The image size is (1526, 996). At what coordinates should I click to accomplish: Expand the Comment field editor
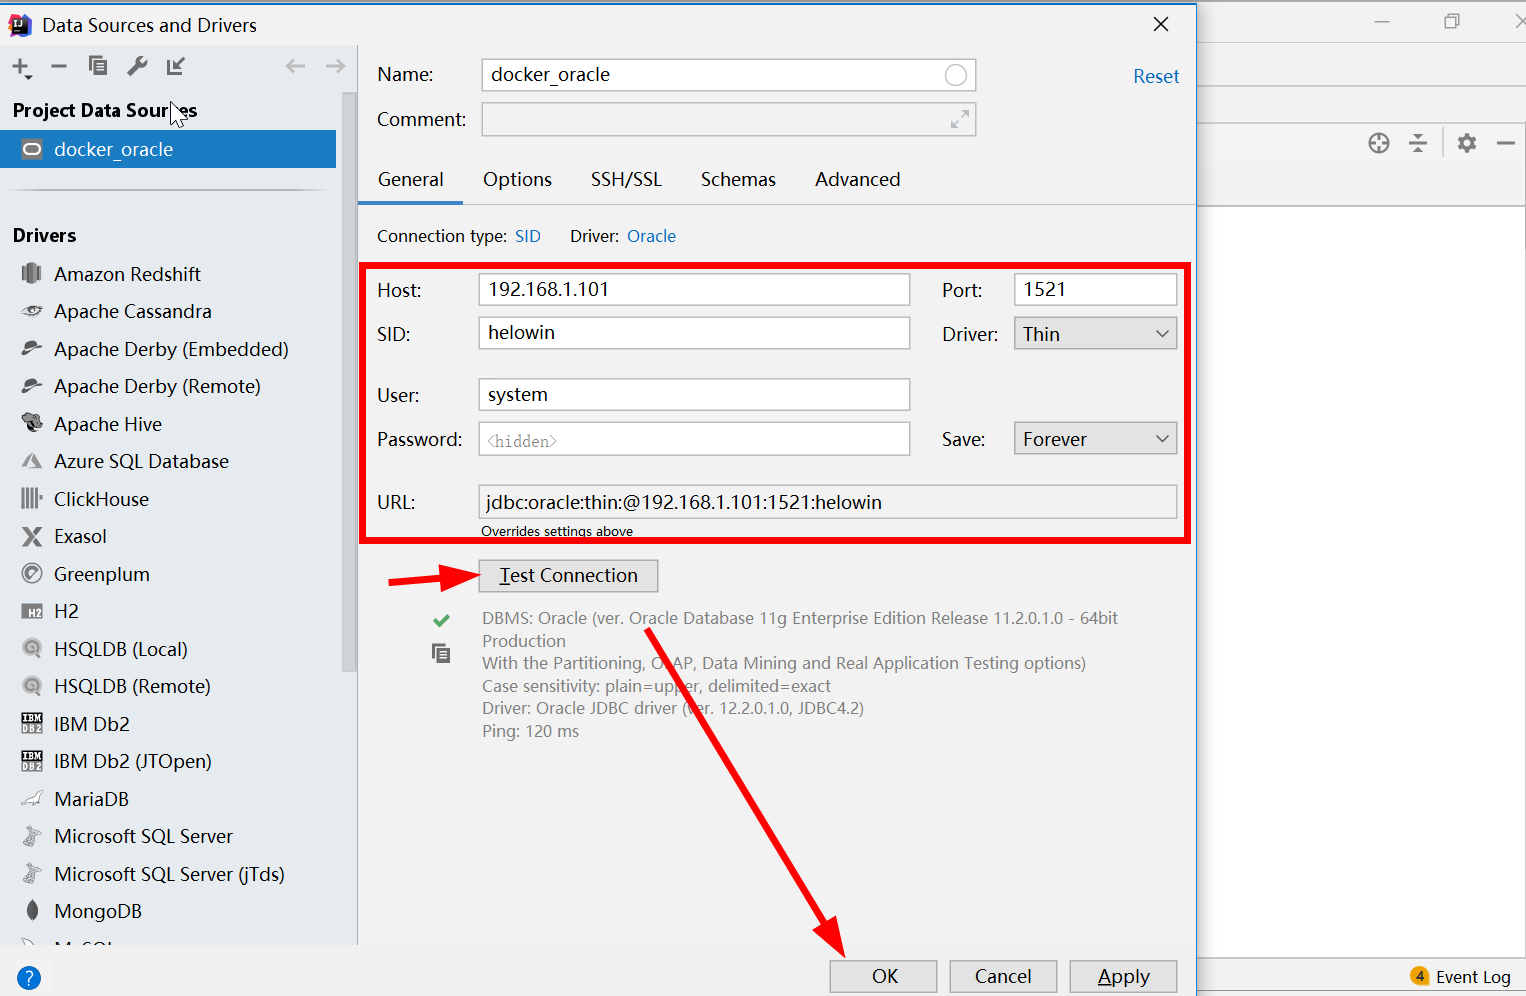(x=960, y=119)
